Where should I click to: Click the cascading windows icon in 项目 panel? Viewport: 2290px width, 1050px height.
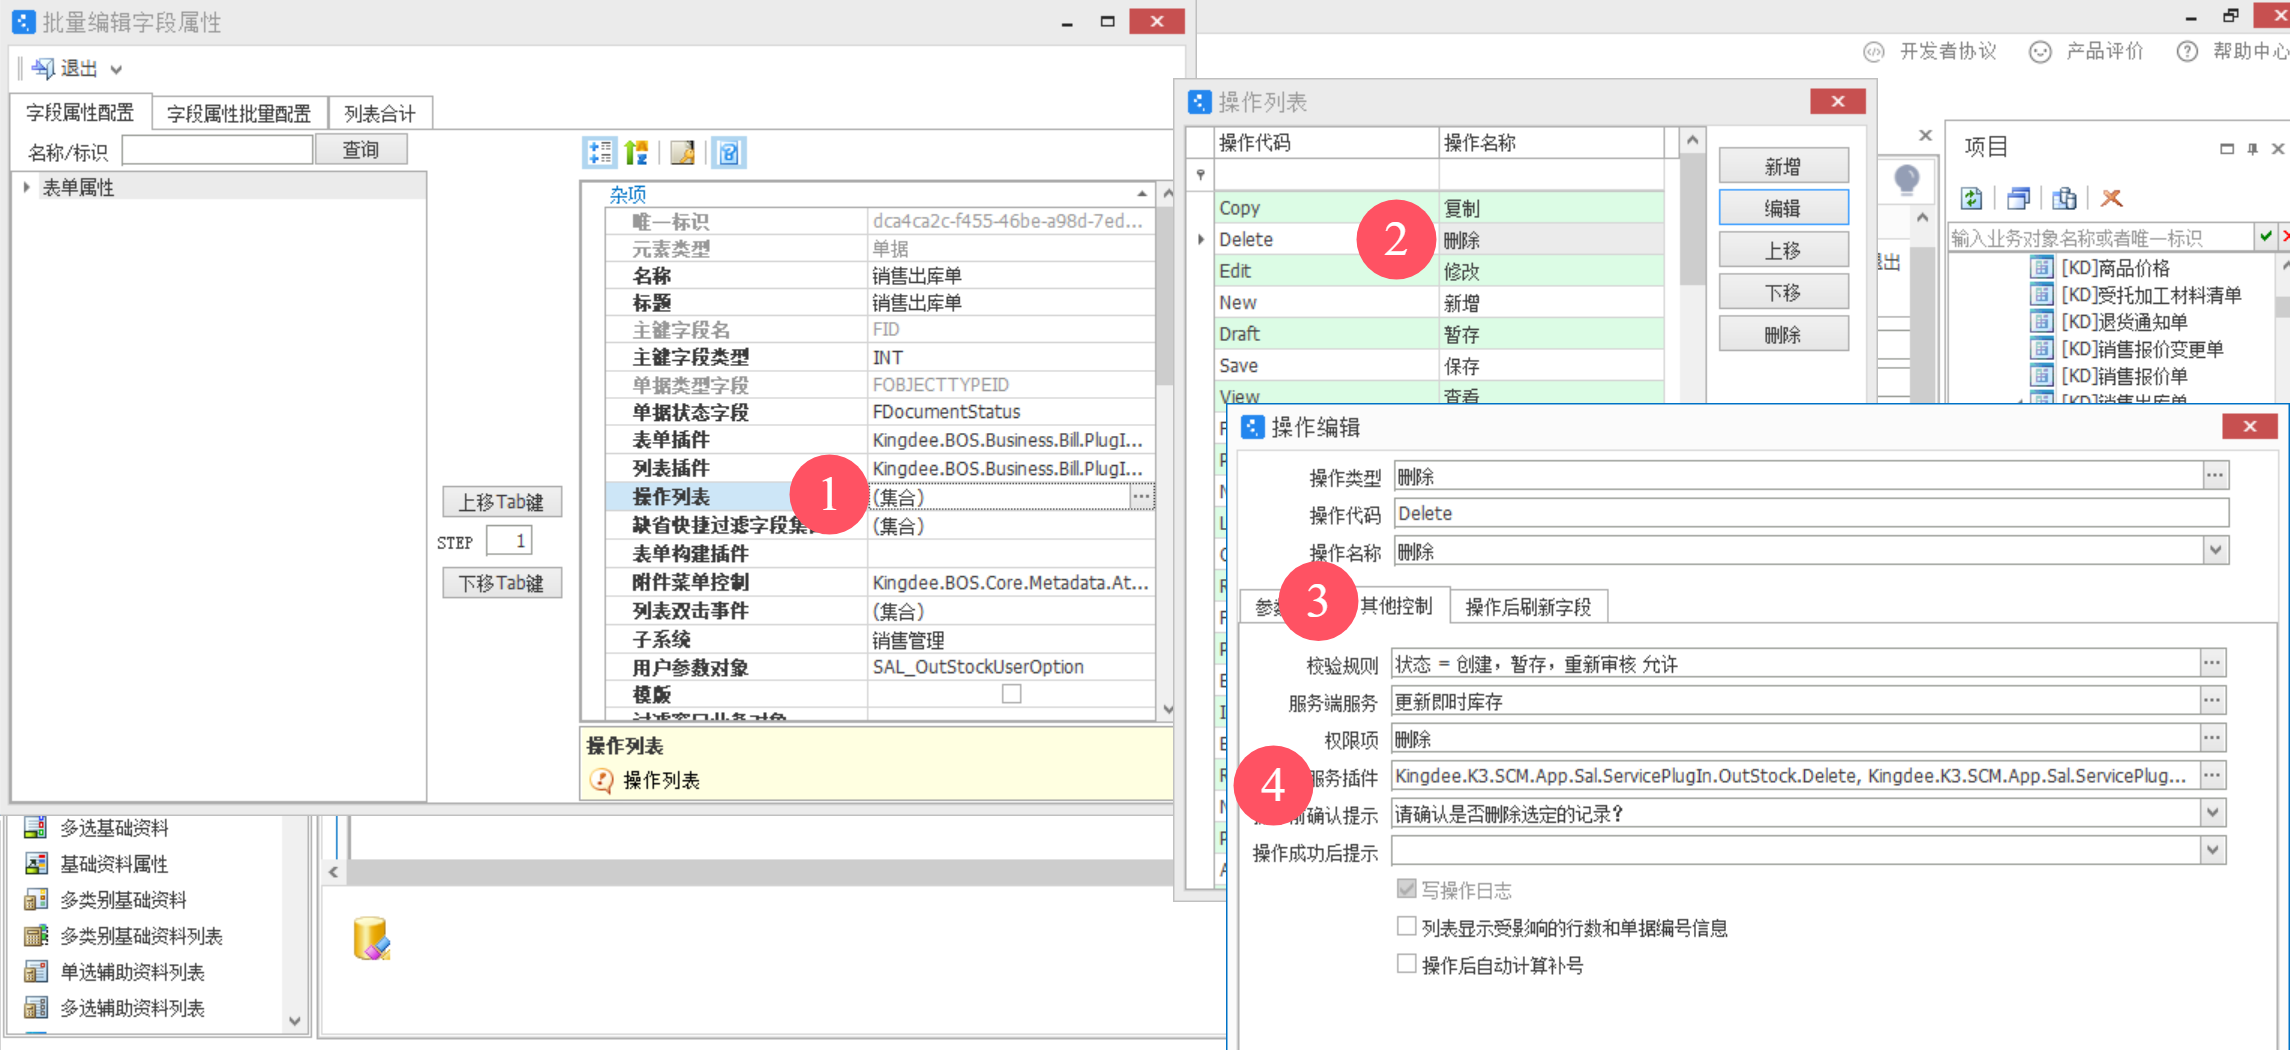tap(2018, 198)
